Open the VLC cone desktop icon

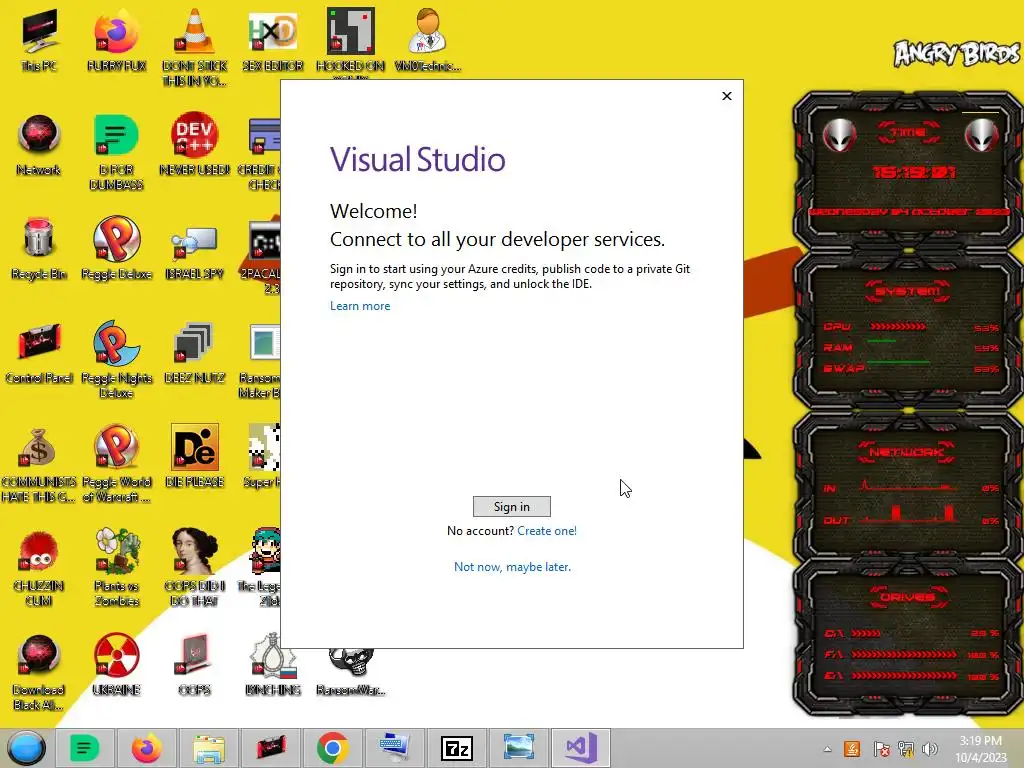coord(195,47)
